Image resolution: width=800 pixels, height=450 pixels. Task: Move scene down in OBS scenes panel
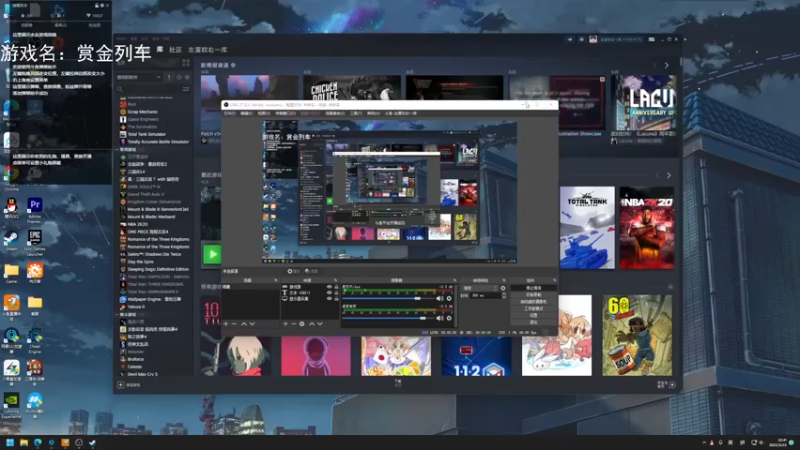(x=252, y=323)
